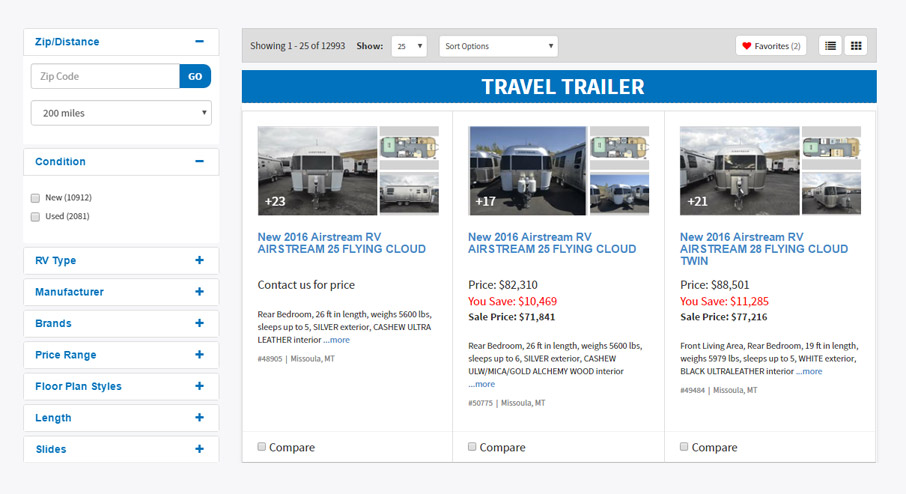This screenshot has width=906, height=494.
Task: Open main photo with +17 overlay
Action: pos(528,171)
